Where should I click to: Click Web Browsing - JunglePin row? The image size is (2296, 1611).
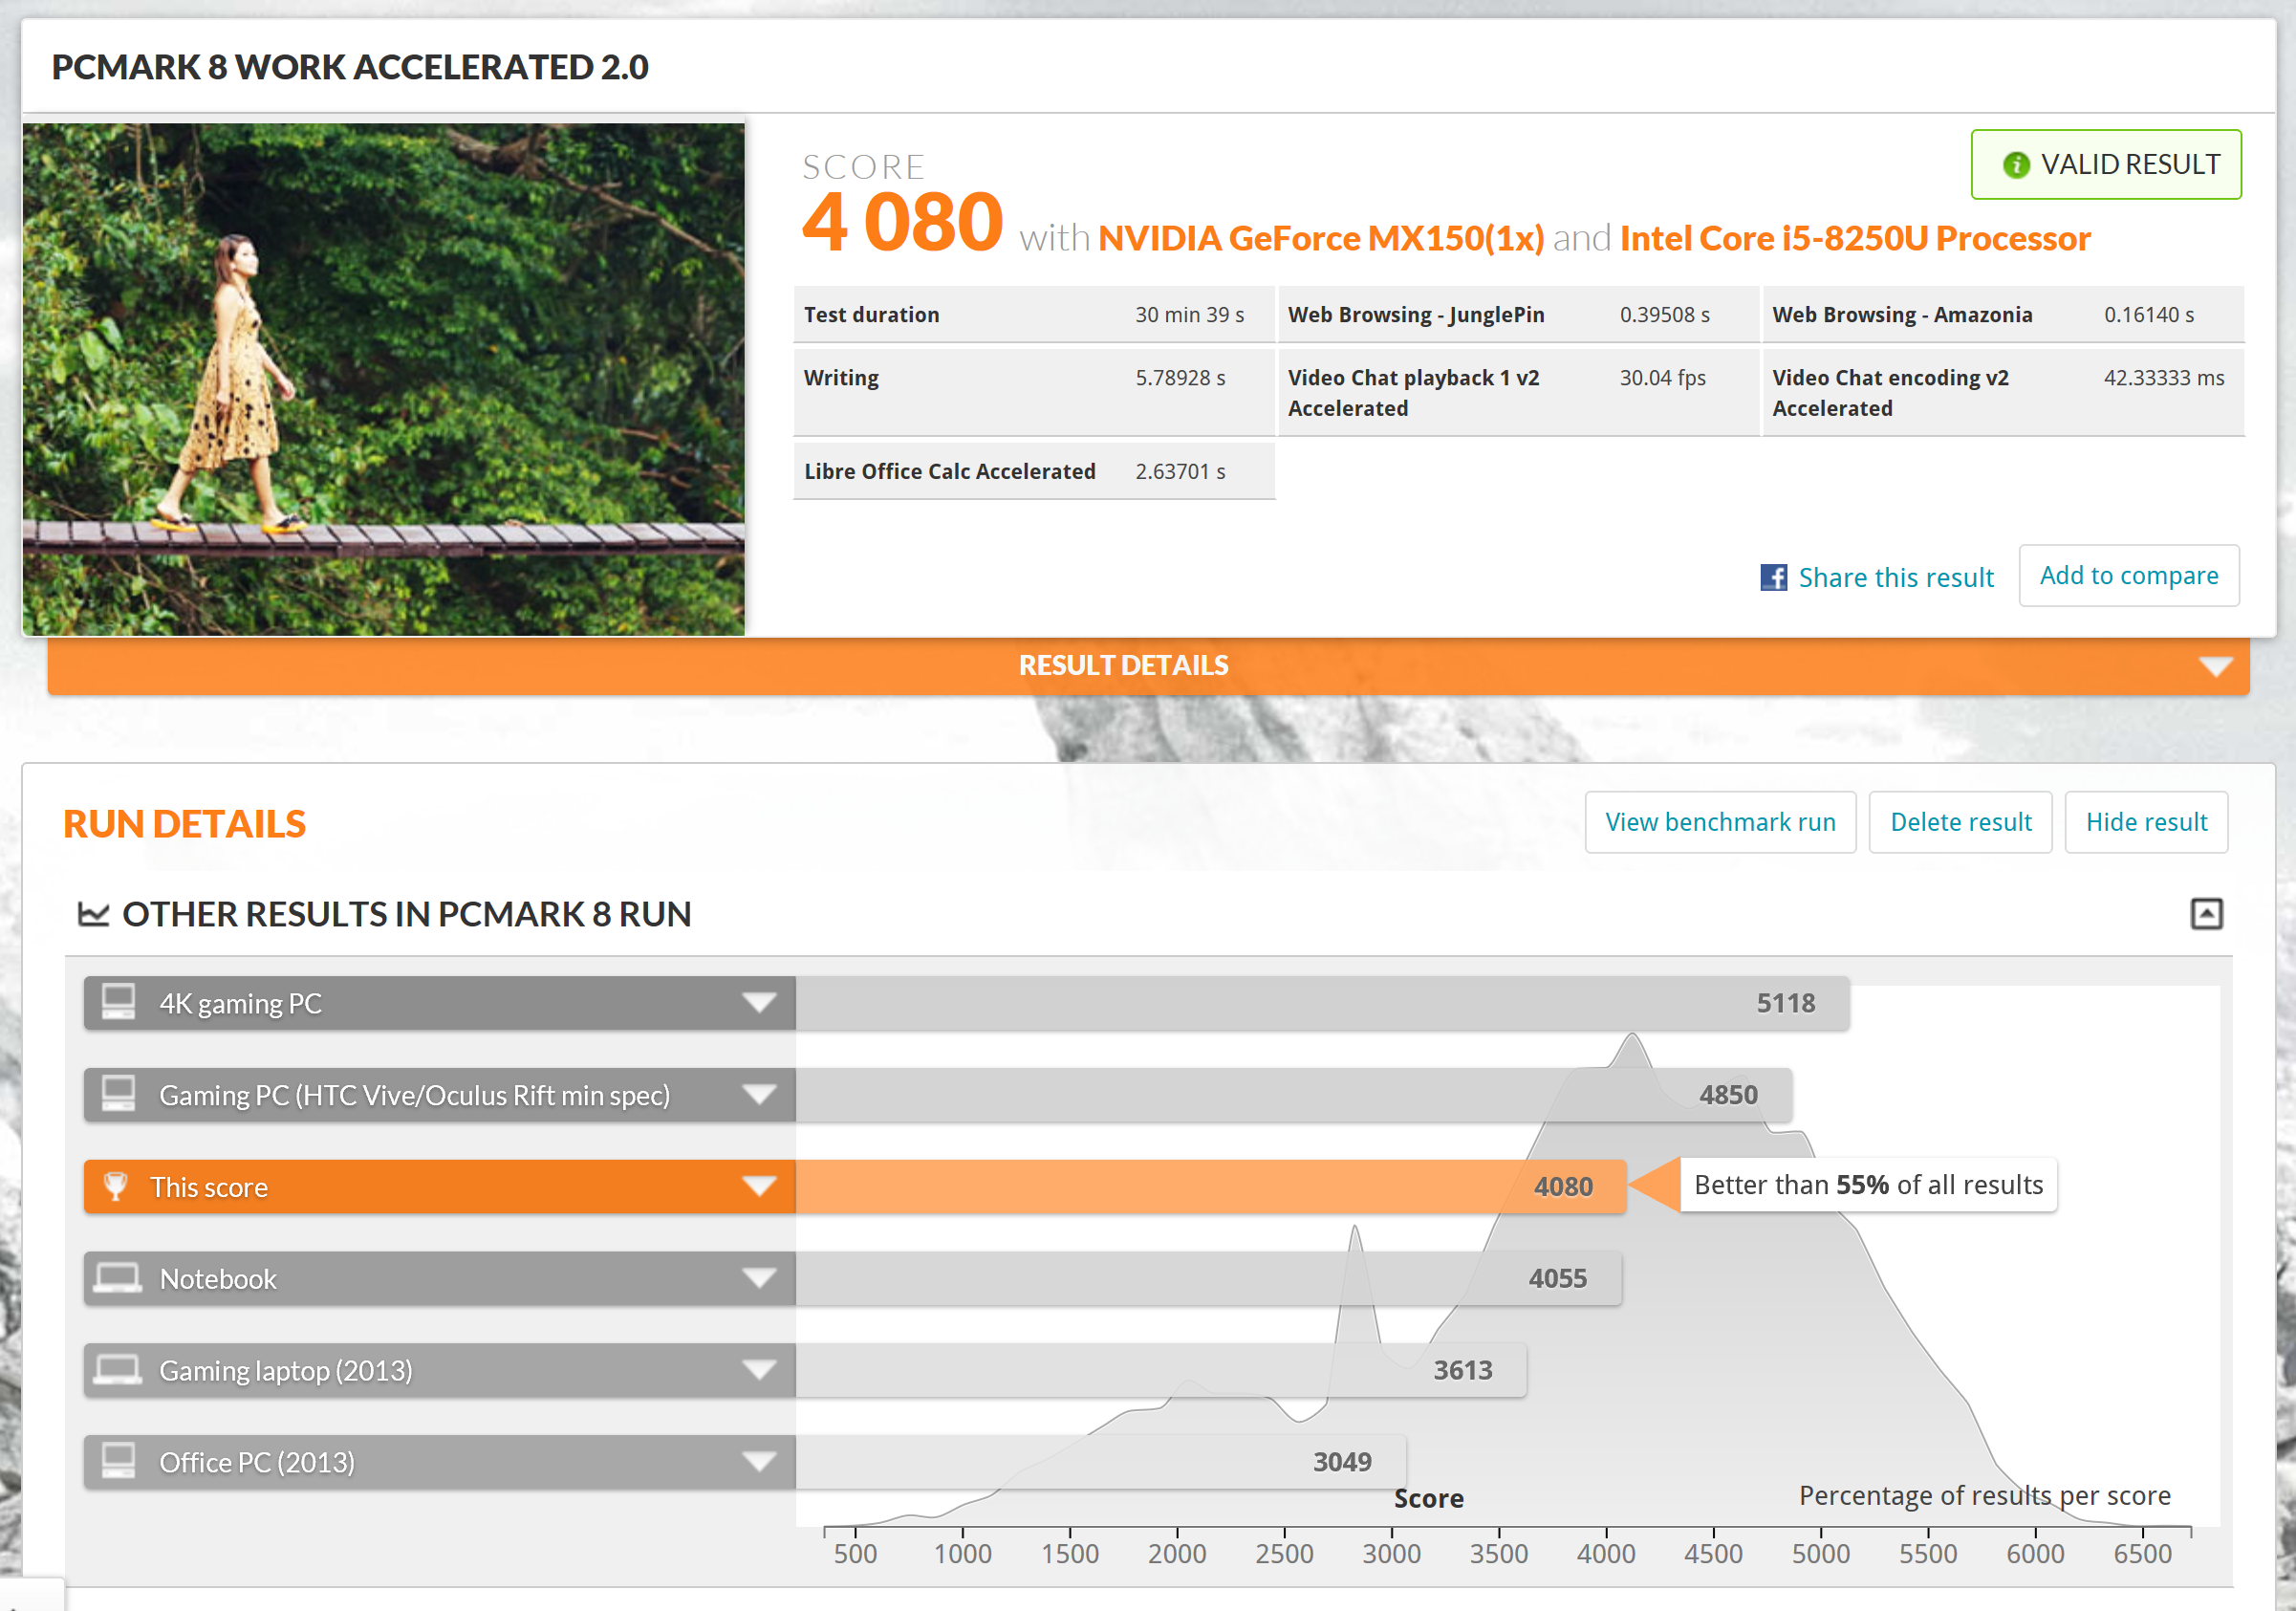(1518, 315)
